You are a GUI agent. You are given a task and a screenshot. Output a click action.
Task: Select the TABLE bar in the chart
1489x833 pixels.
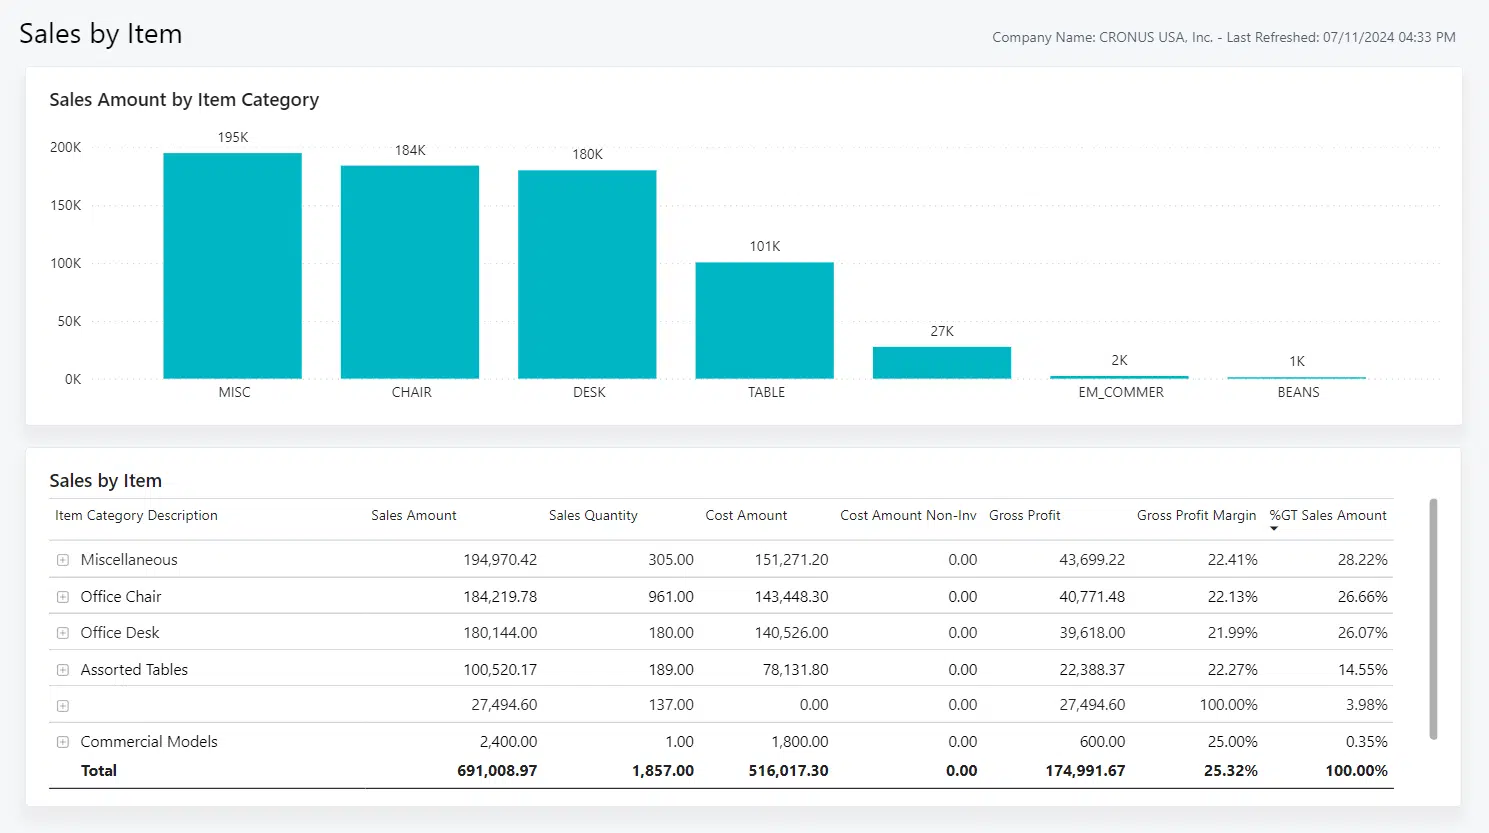tap(765, 320)
